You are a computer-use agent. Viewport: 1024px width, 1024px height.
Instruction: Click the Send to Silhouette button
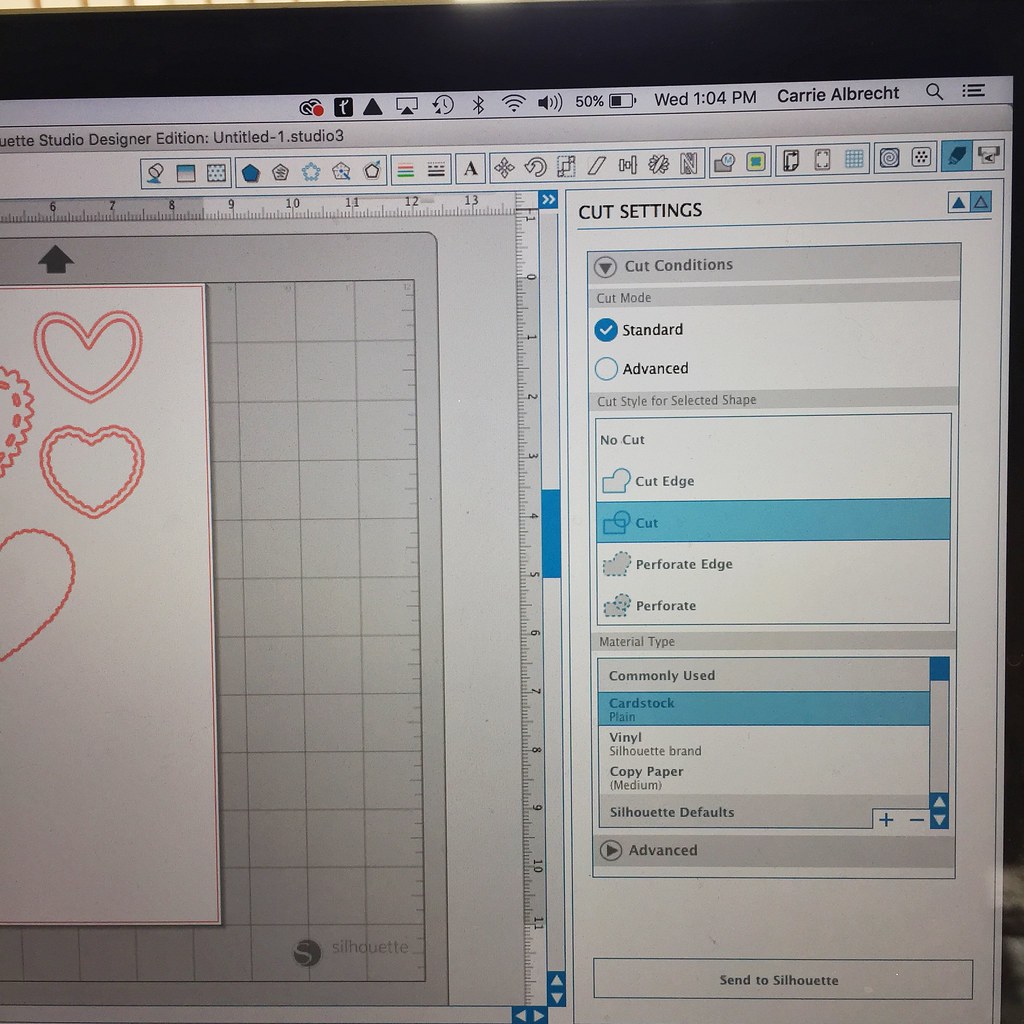[782, 979]
